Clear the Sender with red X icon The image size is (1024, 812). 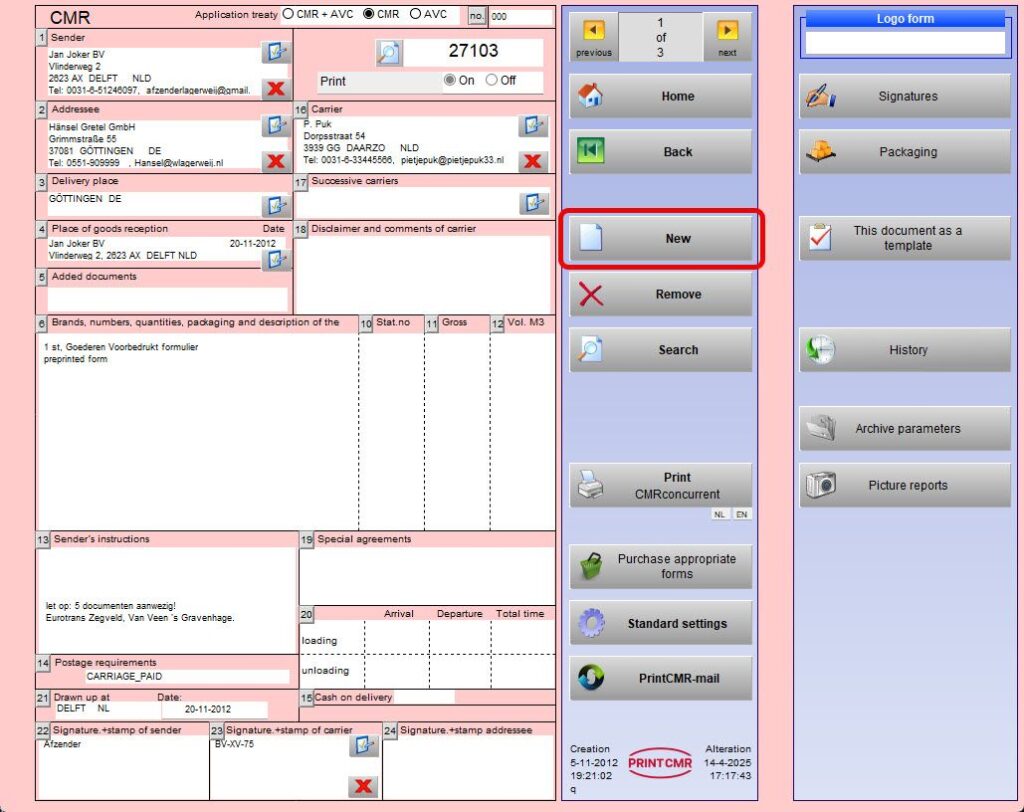(x=275, y=88)
